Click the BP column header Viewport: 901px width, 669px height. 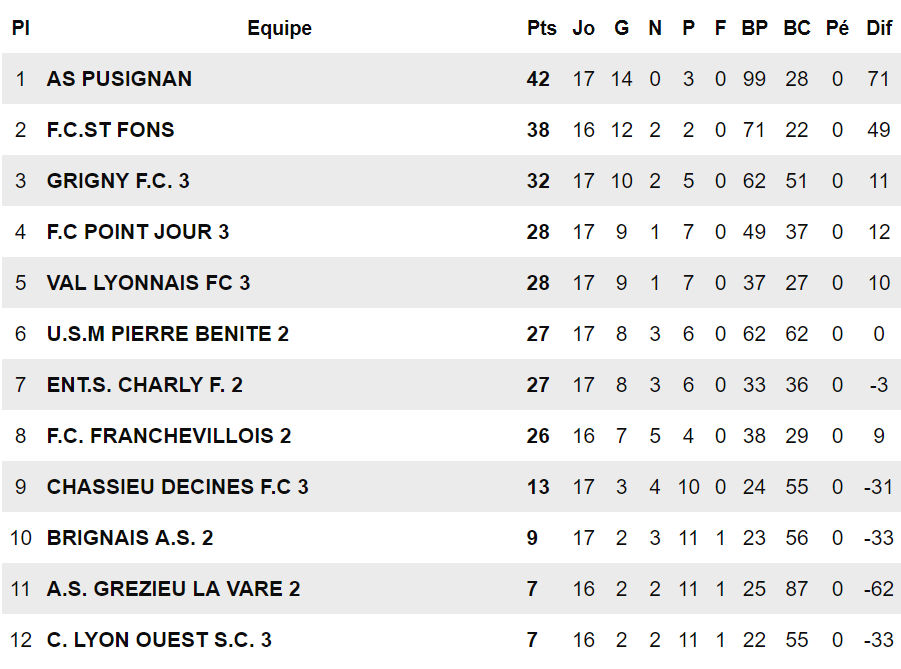point(754,28)
